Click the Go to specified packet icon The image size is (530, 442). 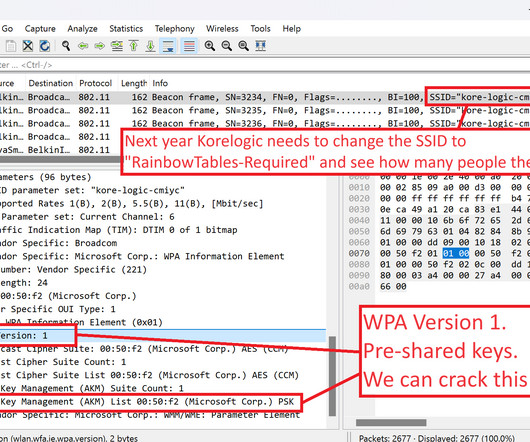point(117,46)
